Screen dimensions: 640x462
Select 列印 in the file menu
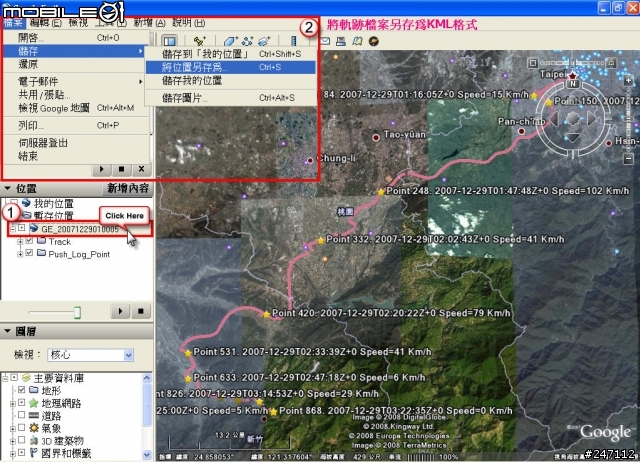click(75, 125)
